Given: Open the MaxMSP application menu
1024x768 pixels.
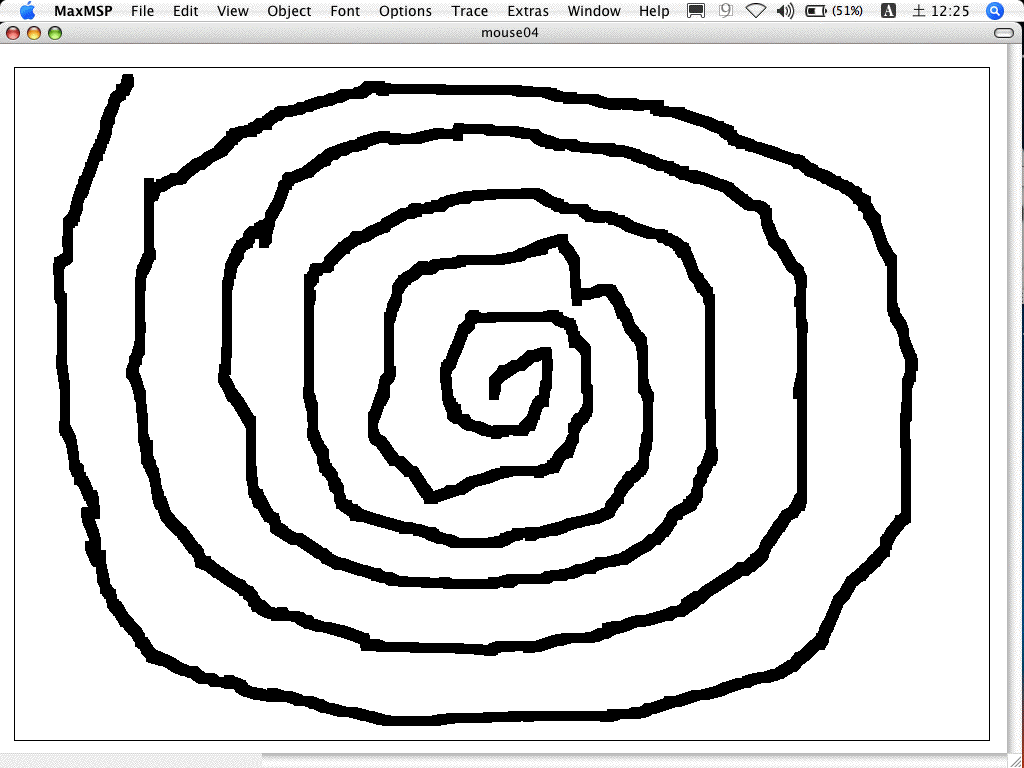Looking at the screenshot, I should [x=83, y=11].
